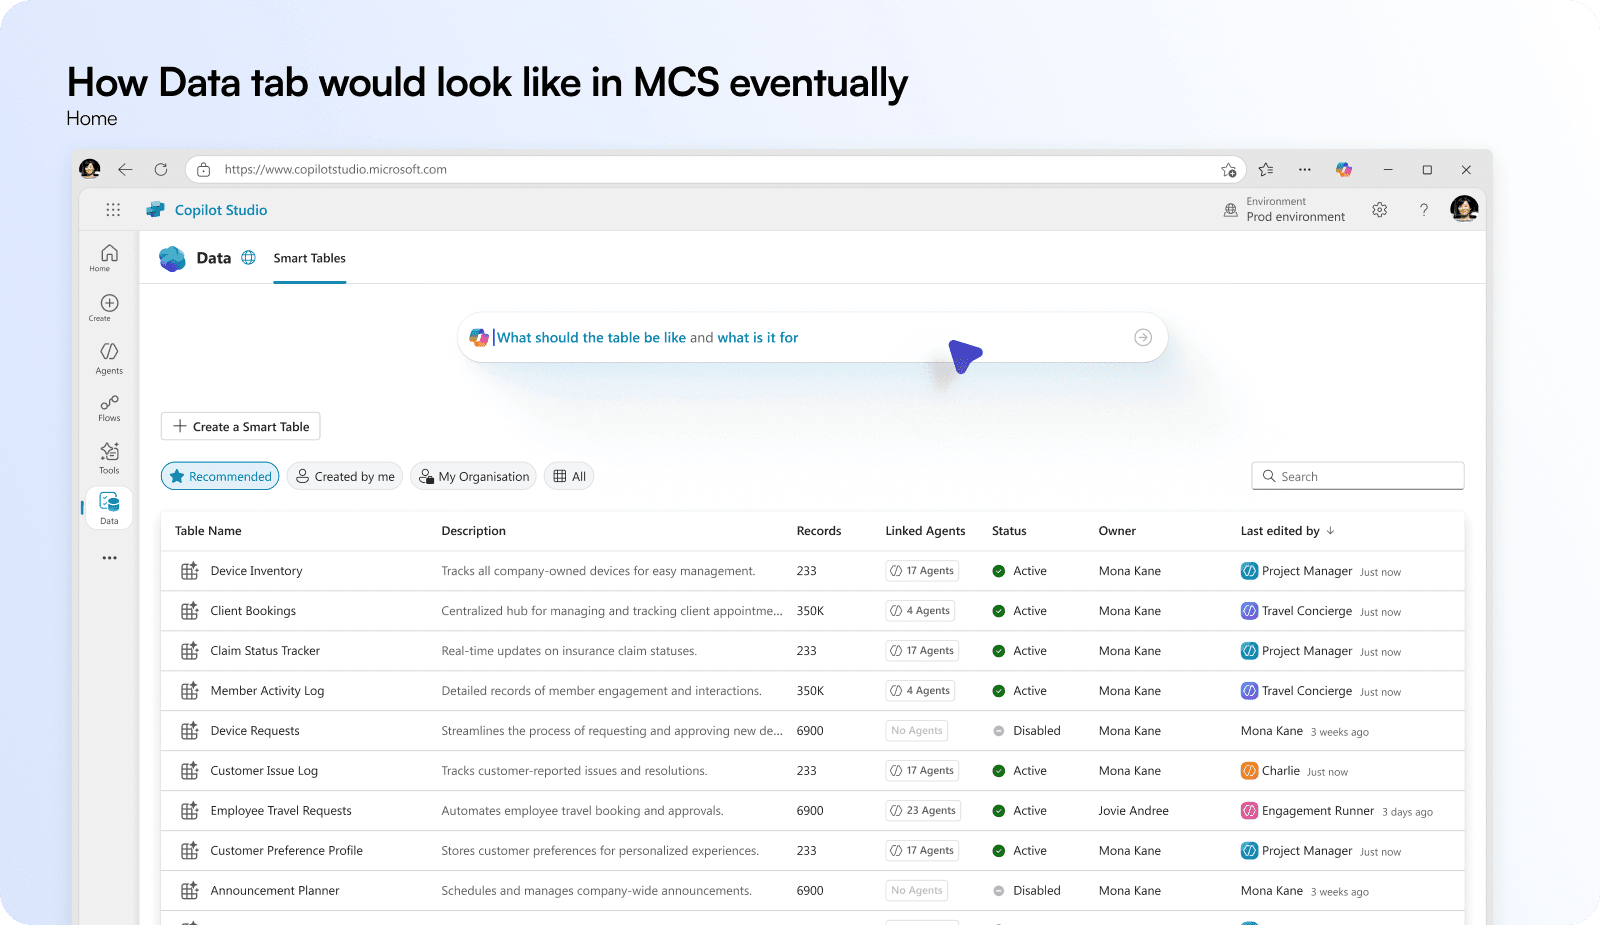Image resolution: width=1600 pixels, height=925 pixels.
Task: Open Client Bookings table
Action: [253, 611]
